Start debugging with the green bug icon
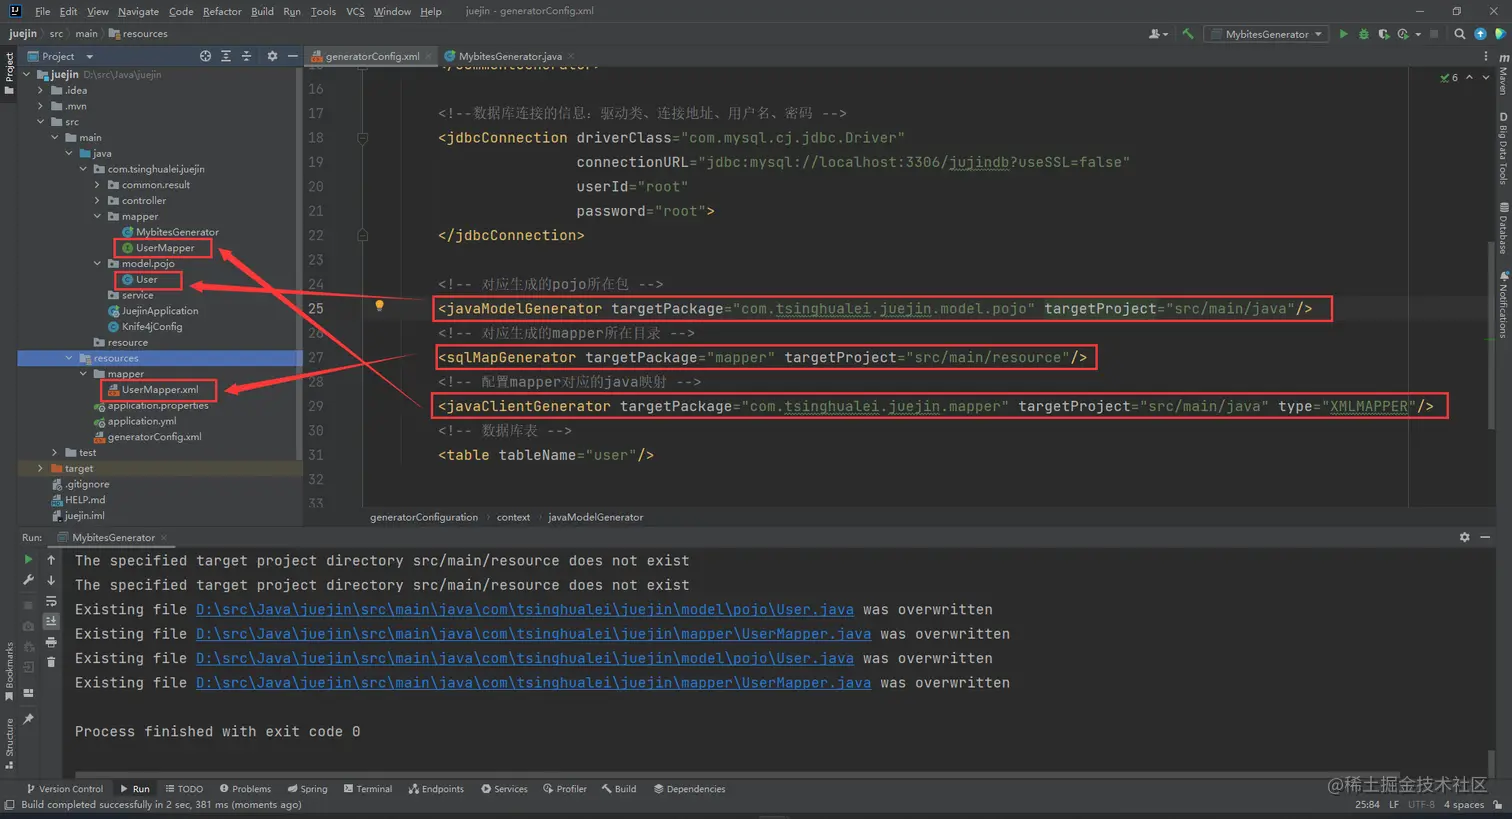 (1363, 34)
